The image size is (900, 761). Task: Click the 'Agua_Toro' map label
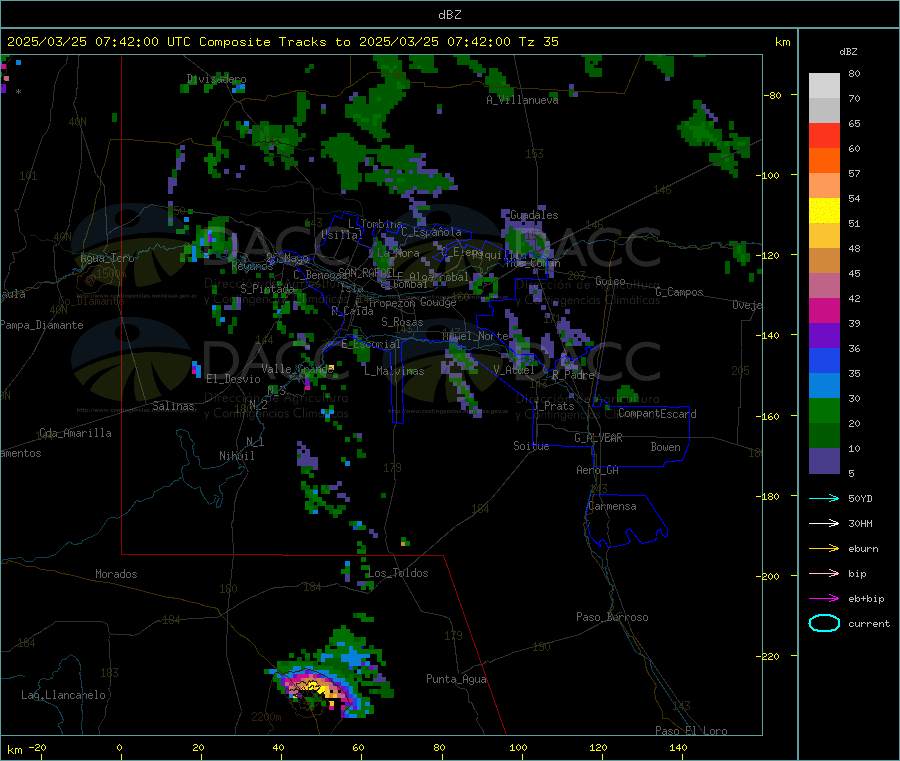(107, 258)
